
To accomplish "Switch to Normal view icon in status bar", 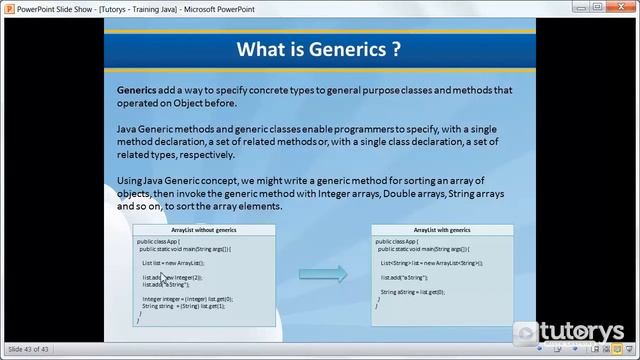I will click(595, 349).
